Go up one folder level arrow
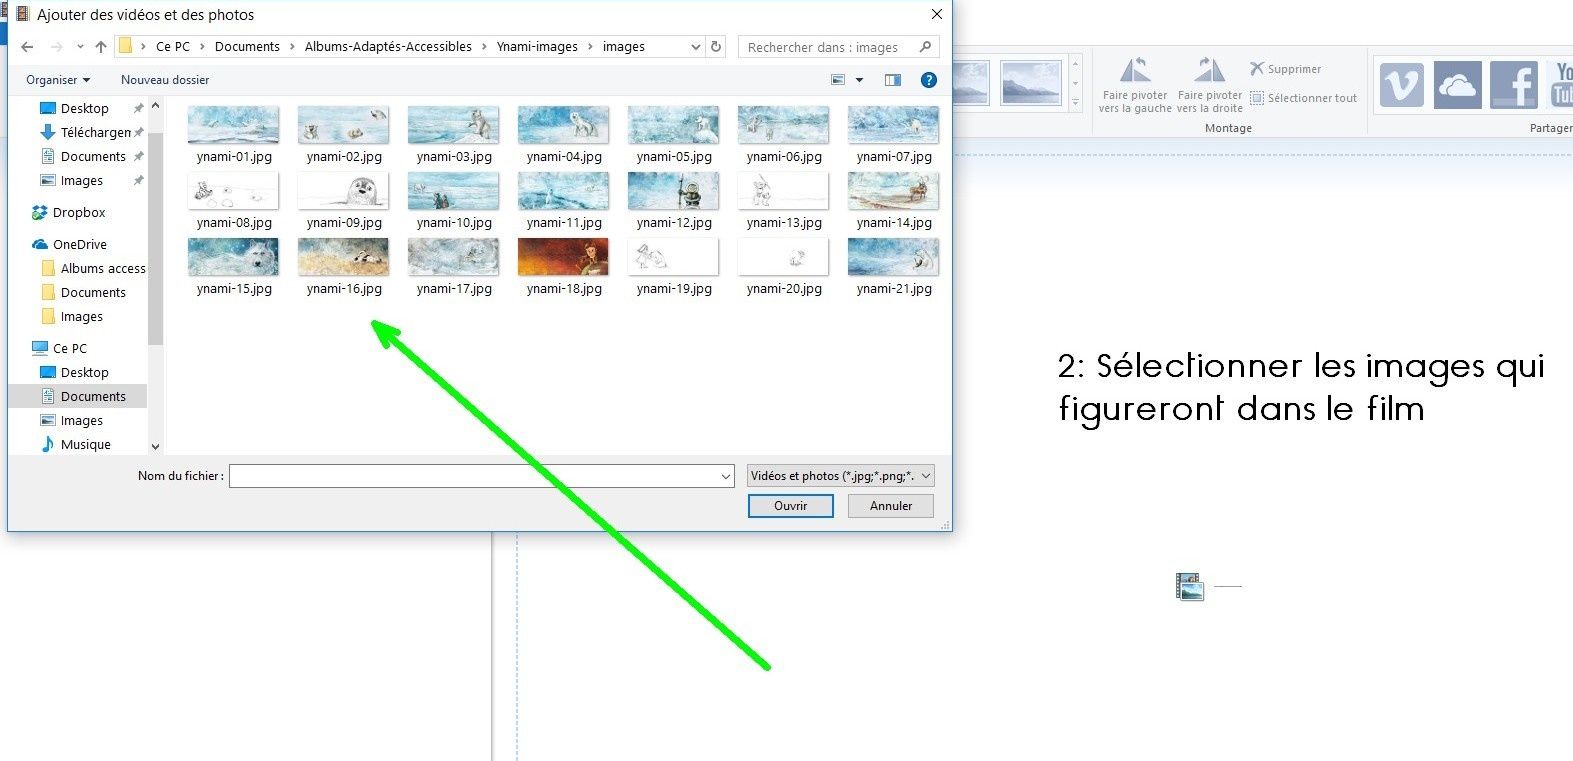This screenshot has height=761, width=1573. pyautogui.click(x=100, y=47)
